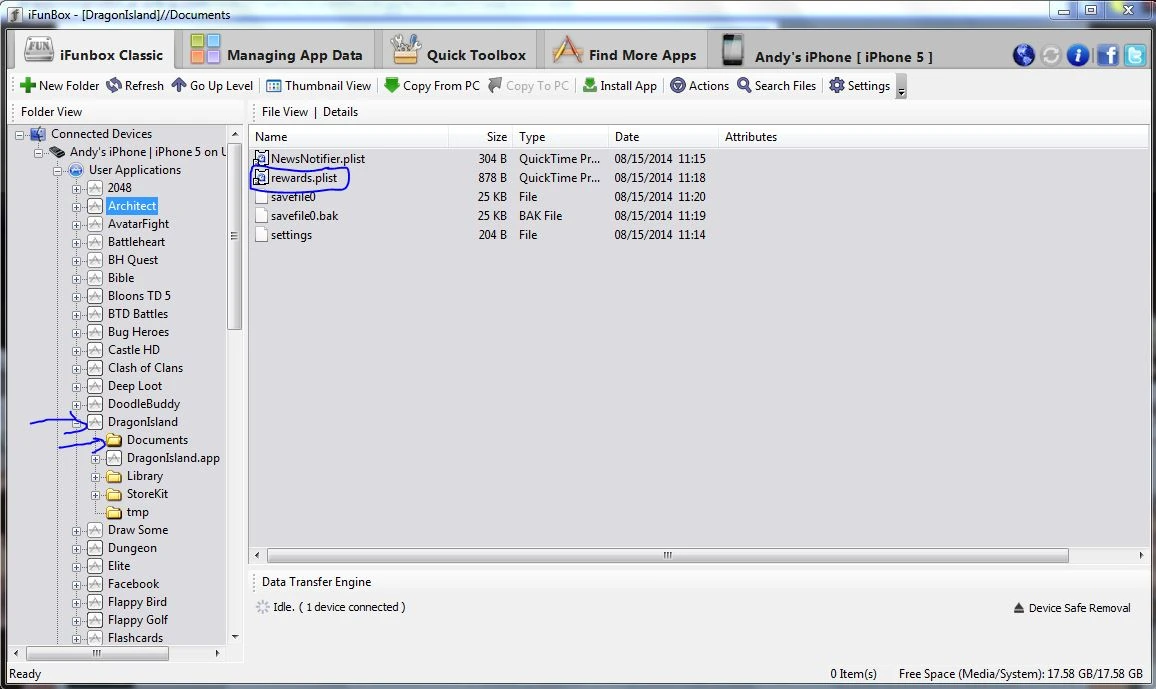Select the Draw Some app
This screenshot has height=689, width=1156.
click(x=138, y=530)
